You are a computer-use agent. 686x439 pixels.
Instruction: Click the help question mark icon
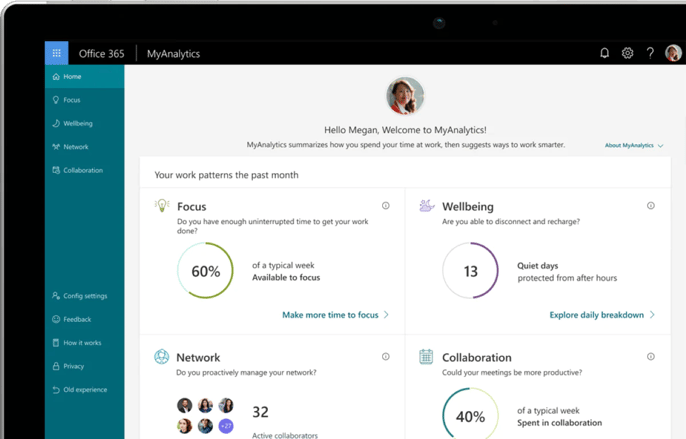click(650, 53)
